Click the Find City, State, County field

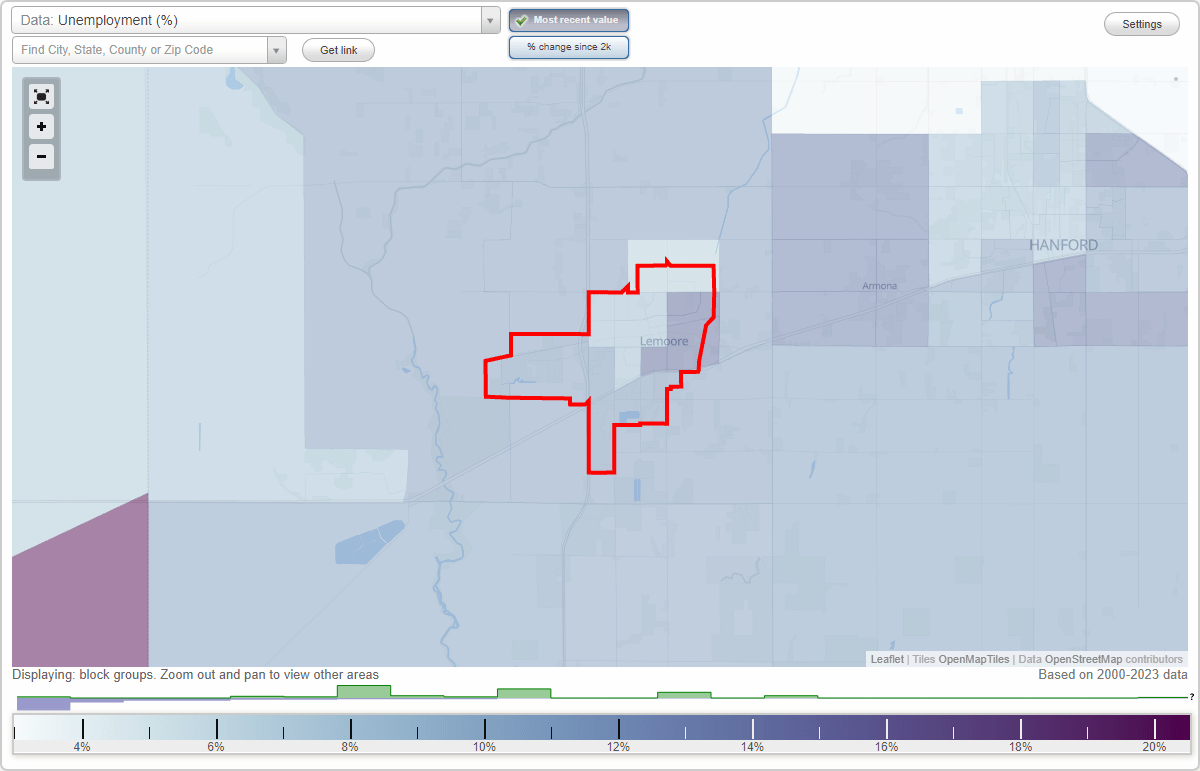click(140, 49)
